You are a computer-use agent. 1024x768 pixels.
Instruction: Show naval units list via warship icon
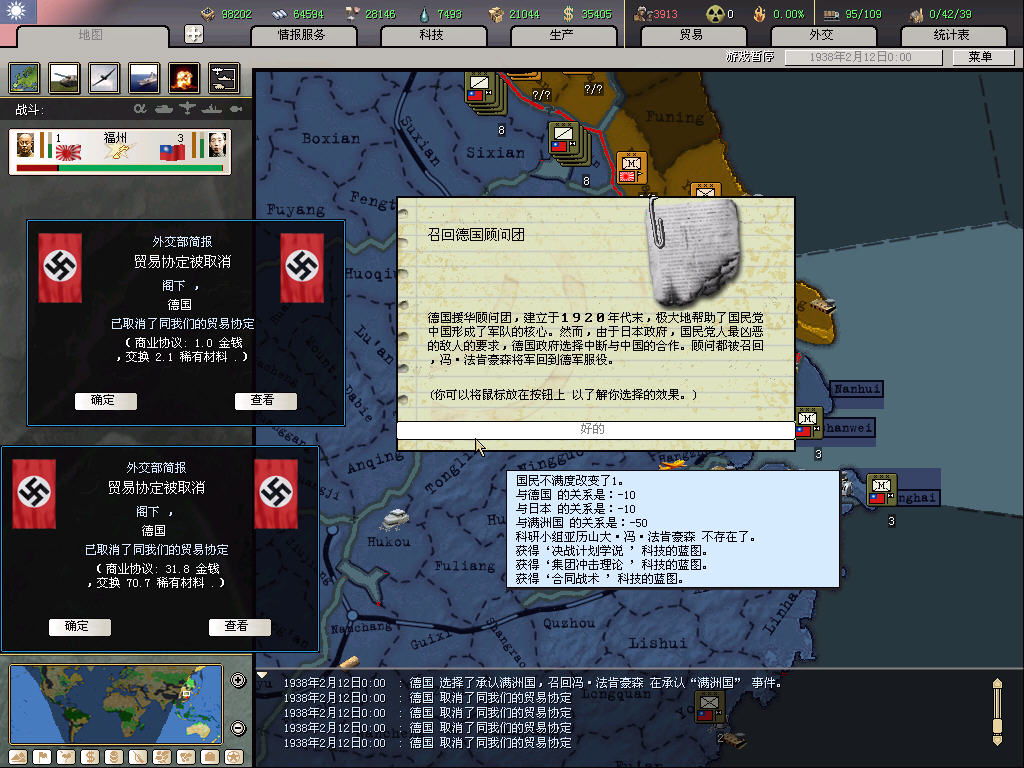144,78
